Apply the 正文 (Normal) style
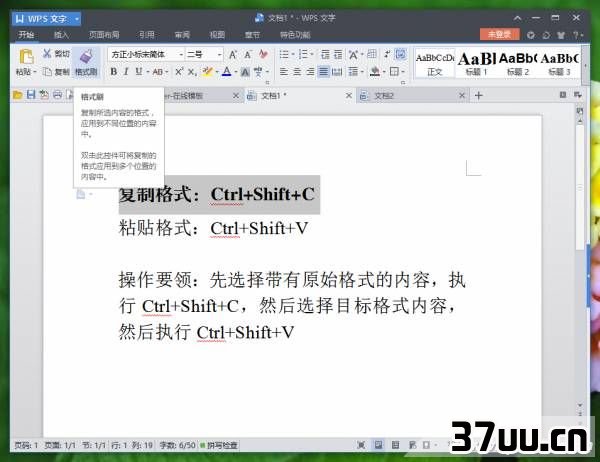Viewport: 600px width, 462px height. coord(435,64)
